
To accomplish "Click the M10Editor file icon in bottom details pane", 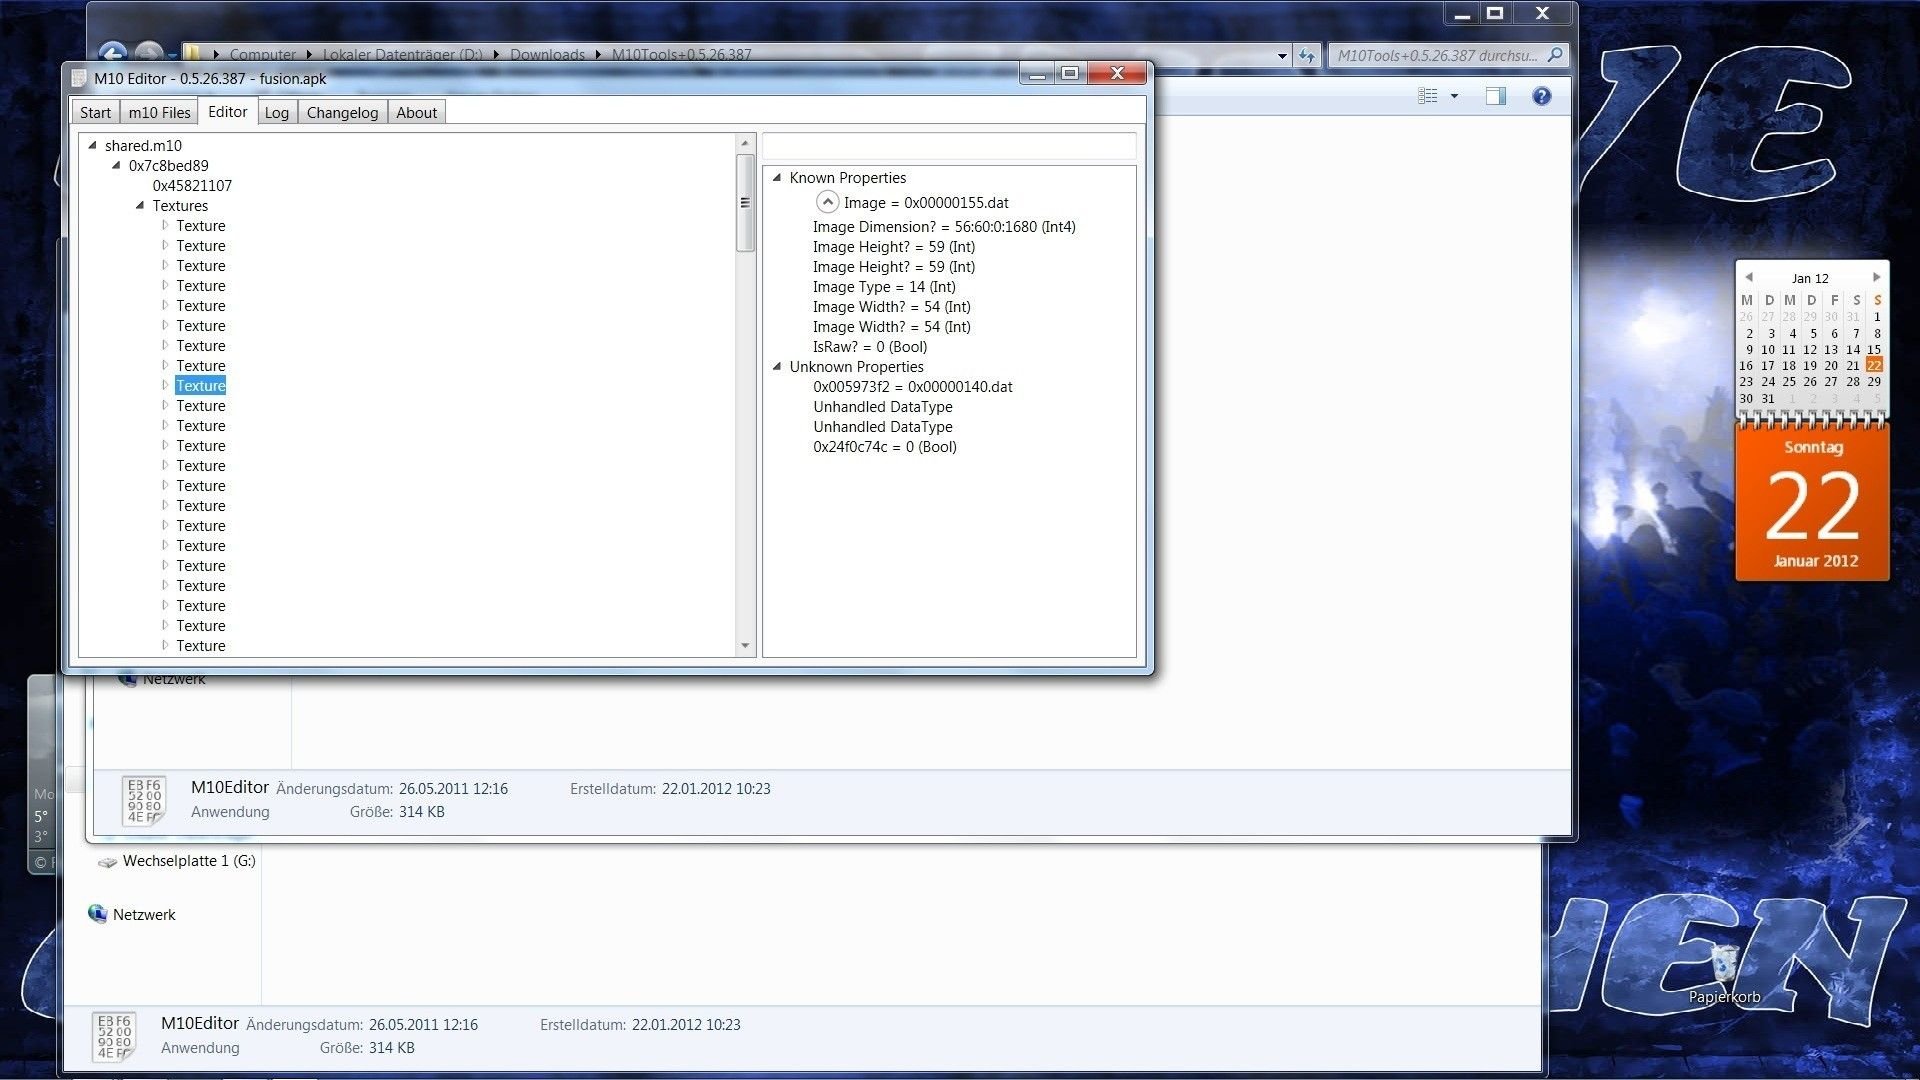I will (x=114, y=1036).
